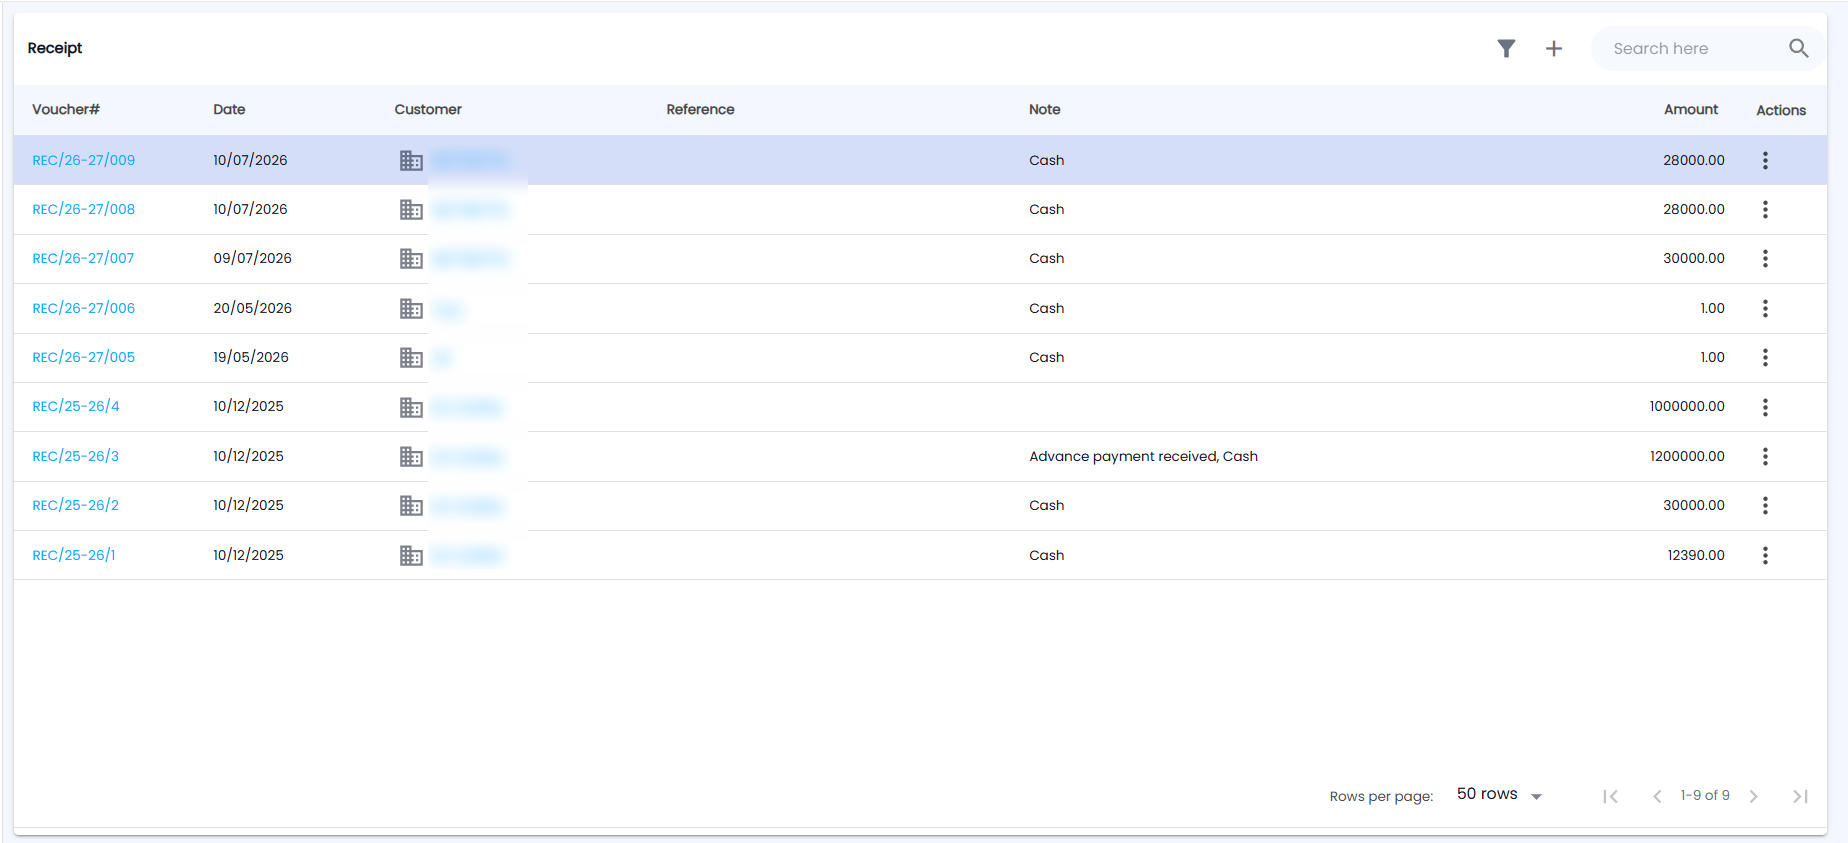The image size is (1848, 843).
Task: Open voucher REC/25-26/1
Action: [x=74, y=555]
